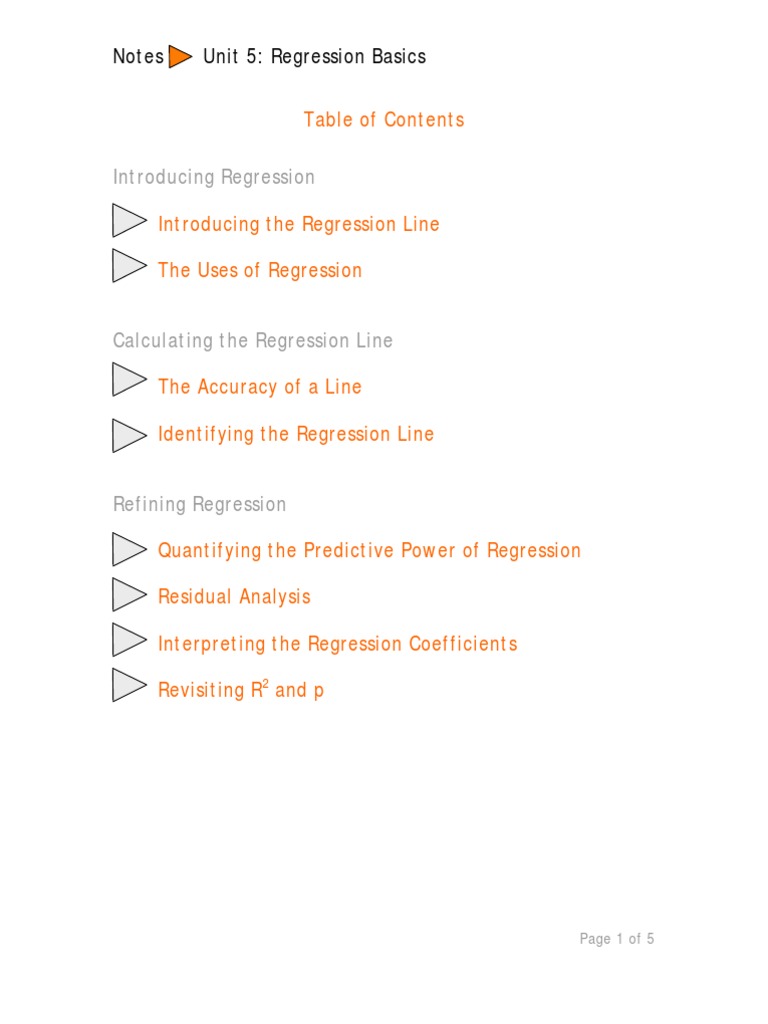Click the arrow icon before Residual Analysis

[128, 594]
